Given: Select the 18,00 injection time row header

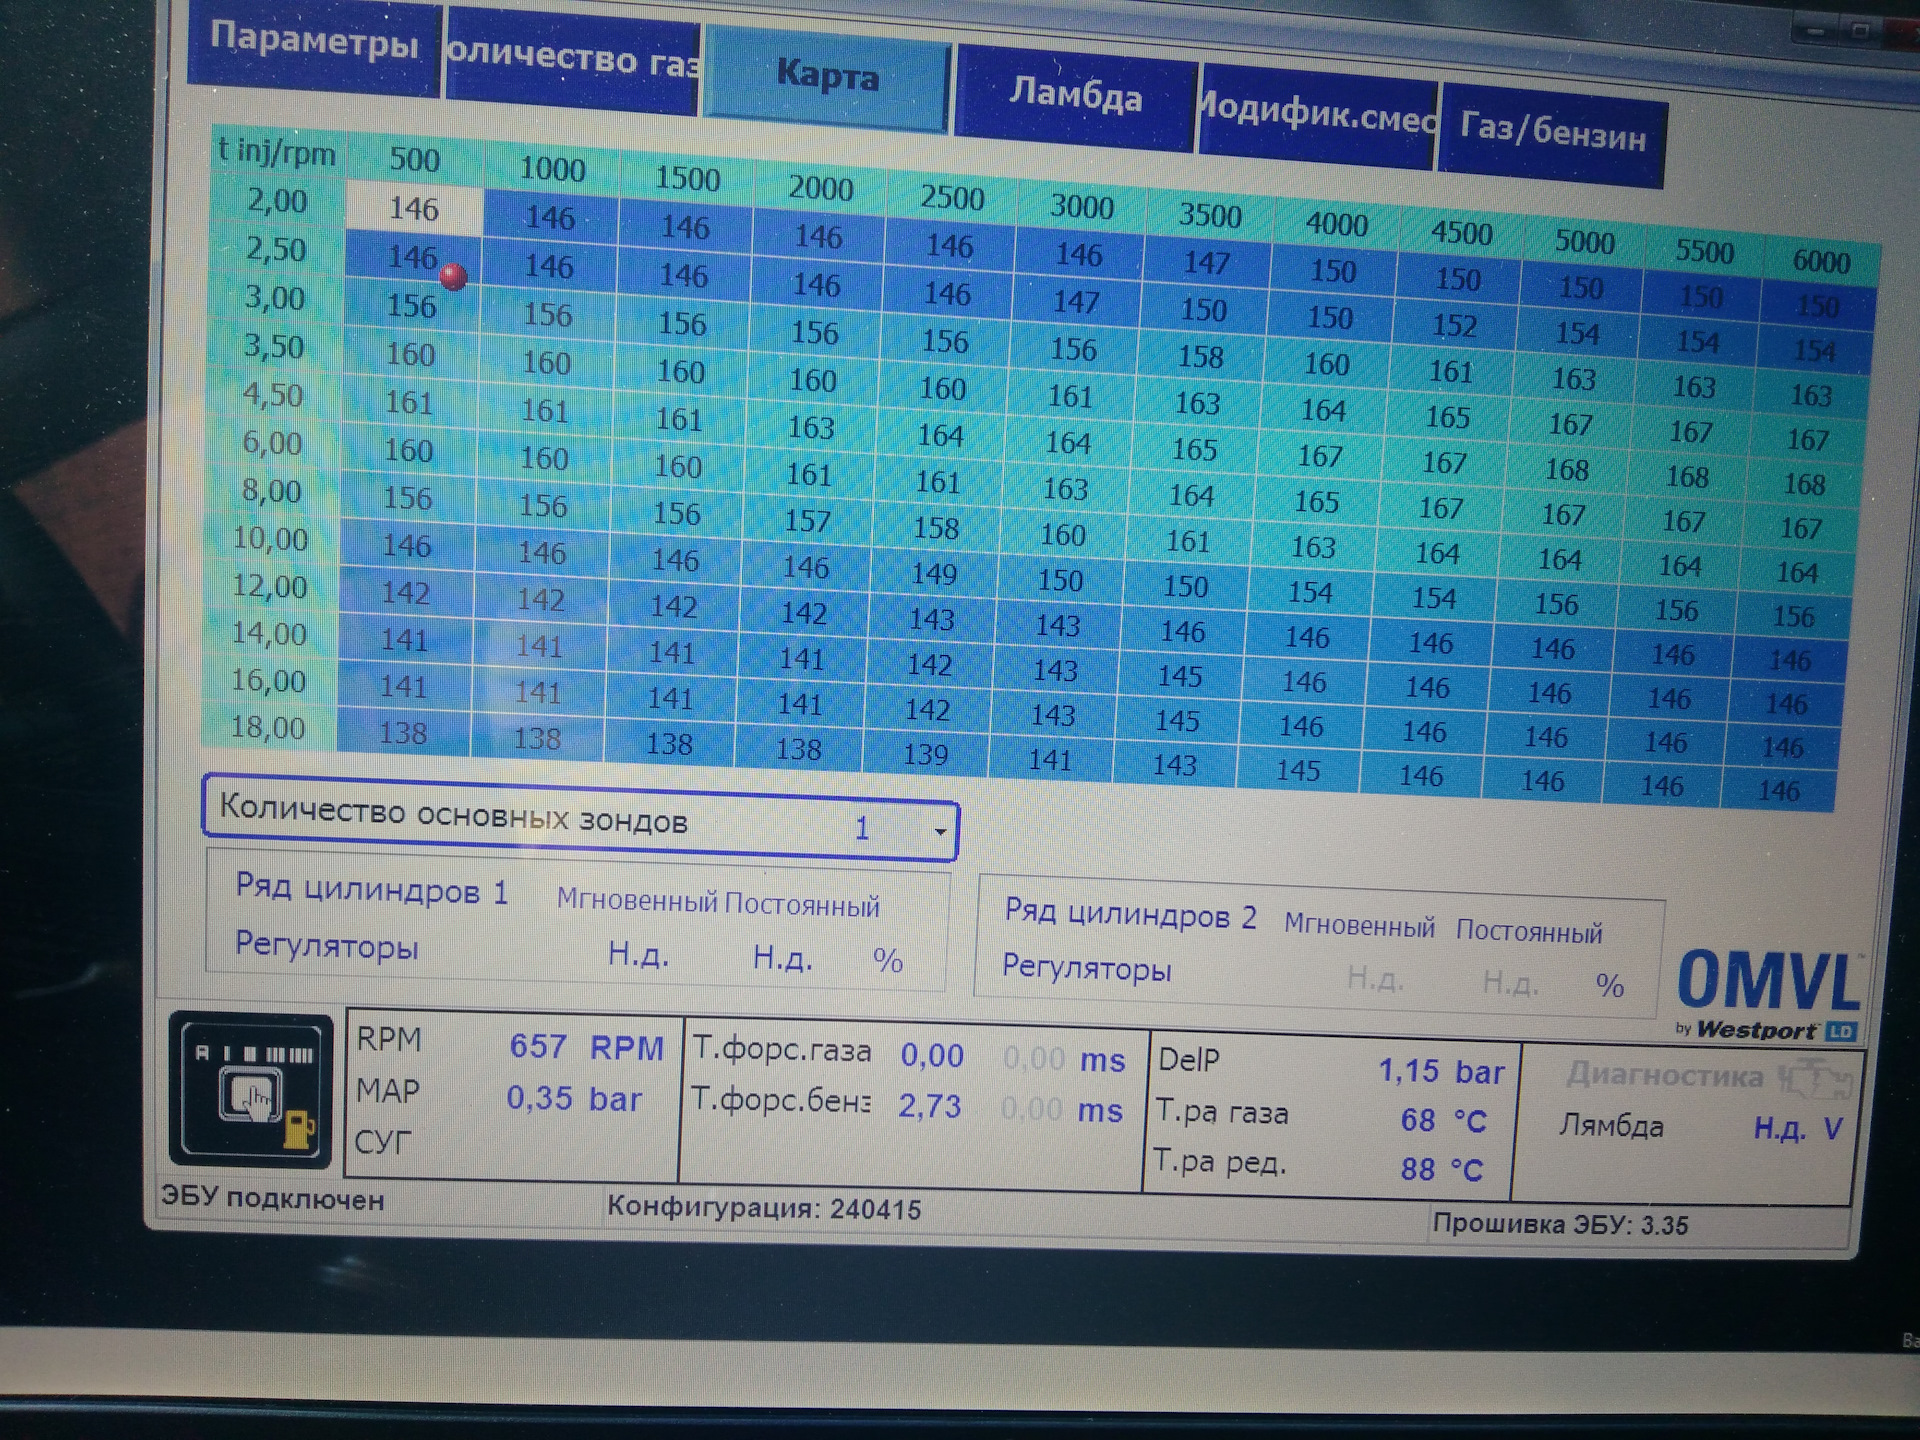Looking at the screenshot, I should click(x=267, y=727).
